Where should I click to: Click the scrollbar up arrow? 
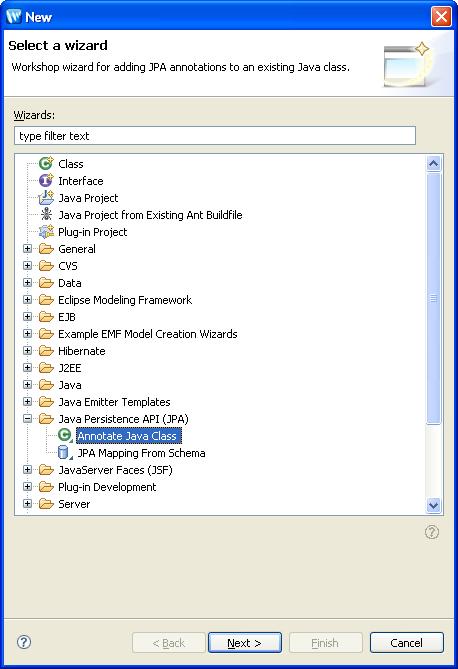coord(433,163)
